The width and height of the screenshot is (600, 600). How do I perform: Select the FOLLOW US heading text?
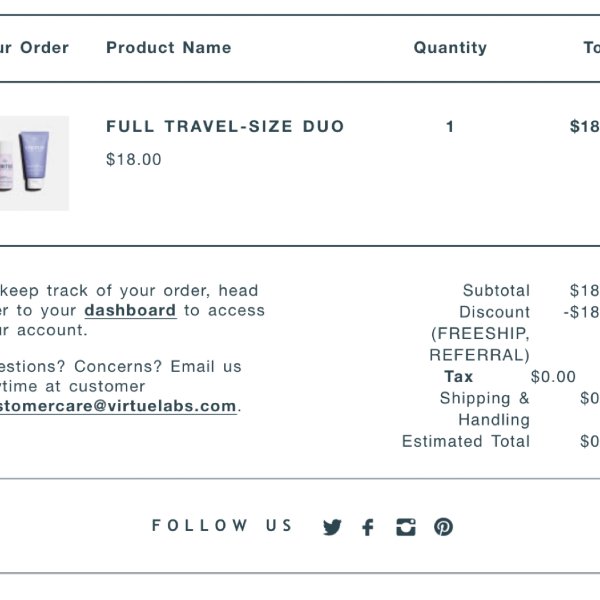click(x=222, y=525)
